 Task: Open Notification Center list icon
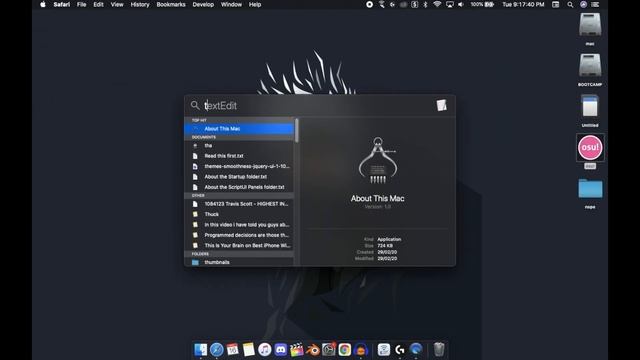pyautogui.click(x=596, y=4)
